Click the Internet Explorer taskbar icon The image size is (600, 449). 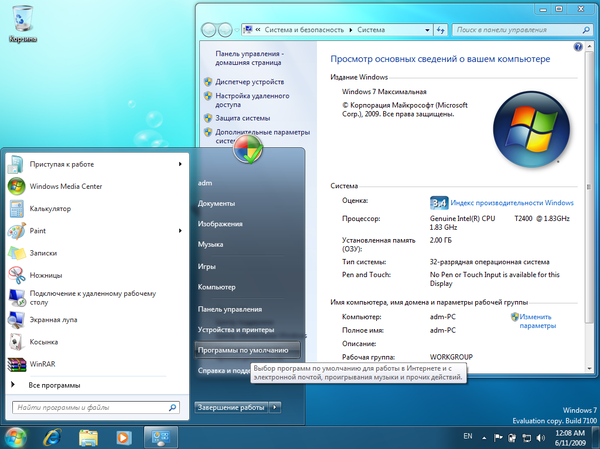[x=51, y=437]
